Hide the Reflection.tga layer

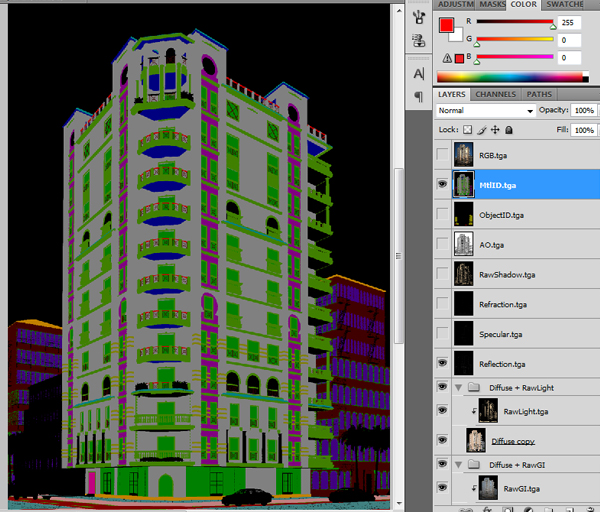(442, 364)
